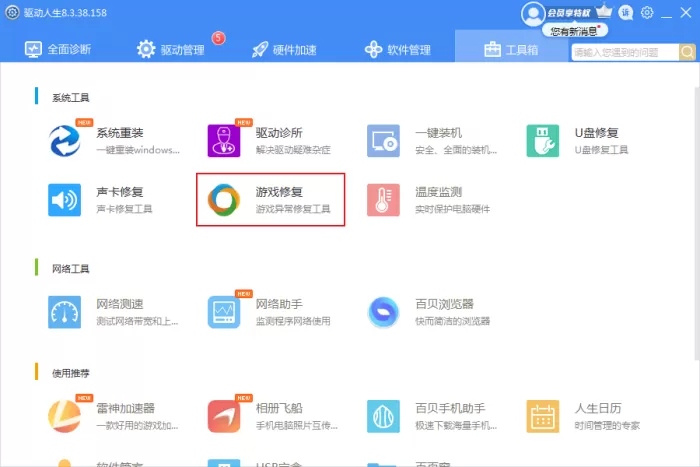This screenshot has height=467, width=700.
Task: Open the 温度监测 thermometer icon
Action: (383, 200)
